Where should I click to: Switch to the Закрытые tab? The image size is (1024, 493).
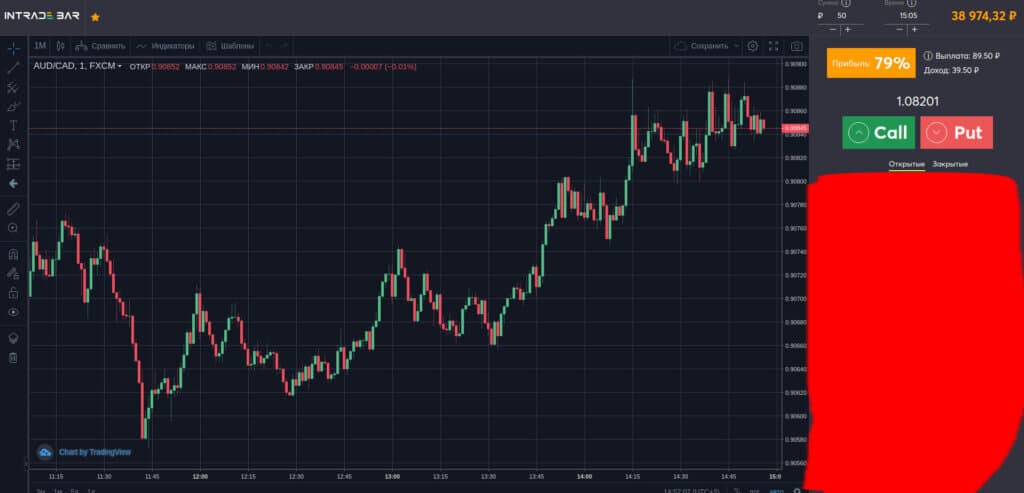pos(950,163)
